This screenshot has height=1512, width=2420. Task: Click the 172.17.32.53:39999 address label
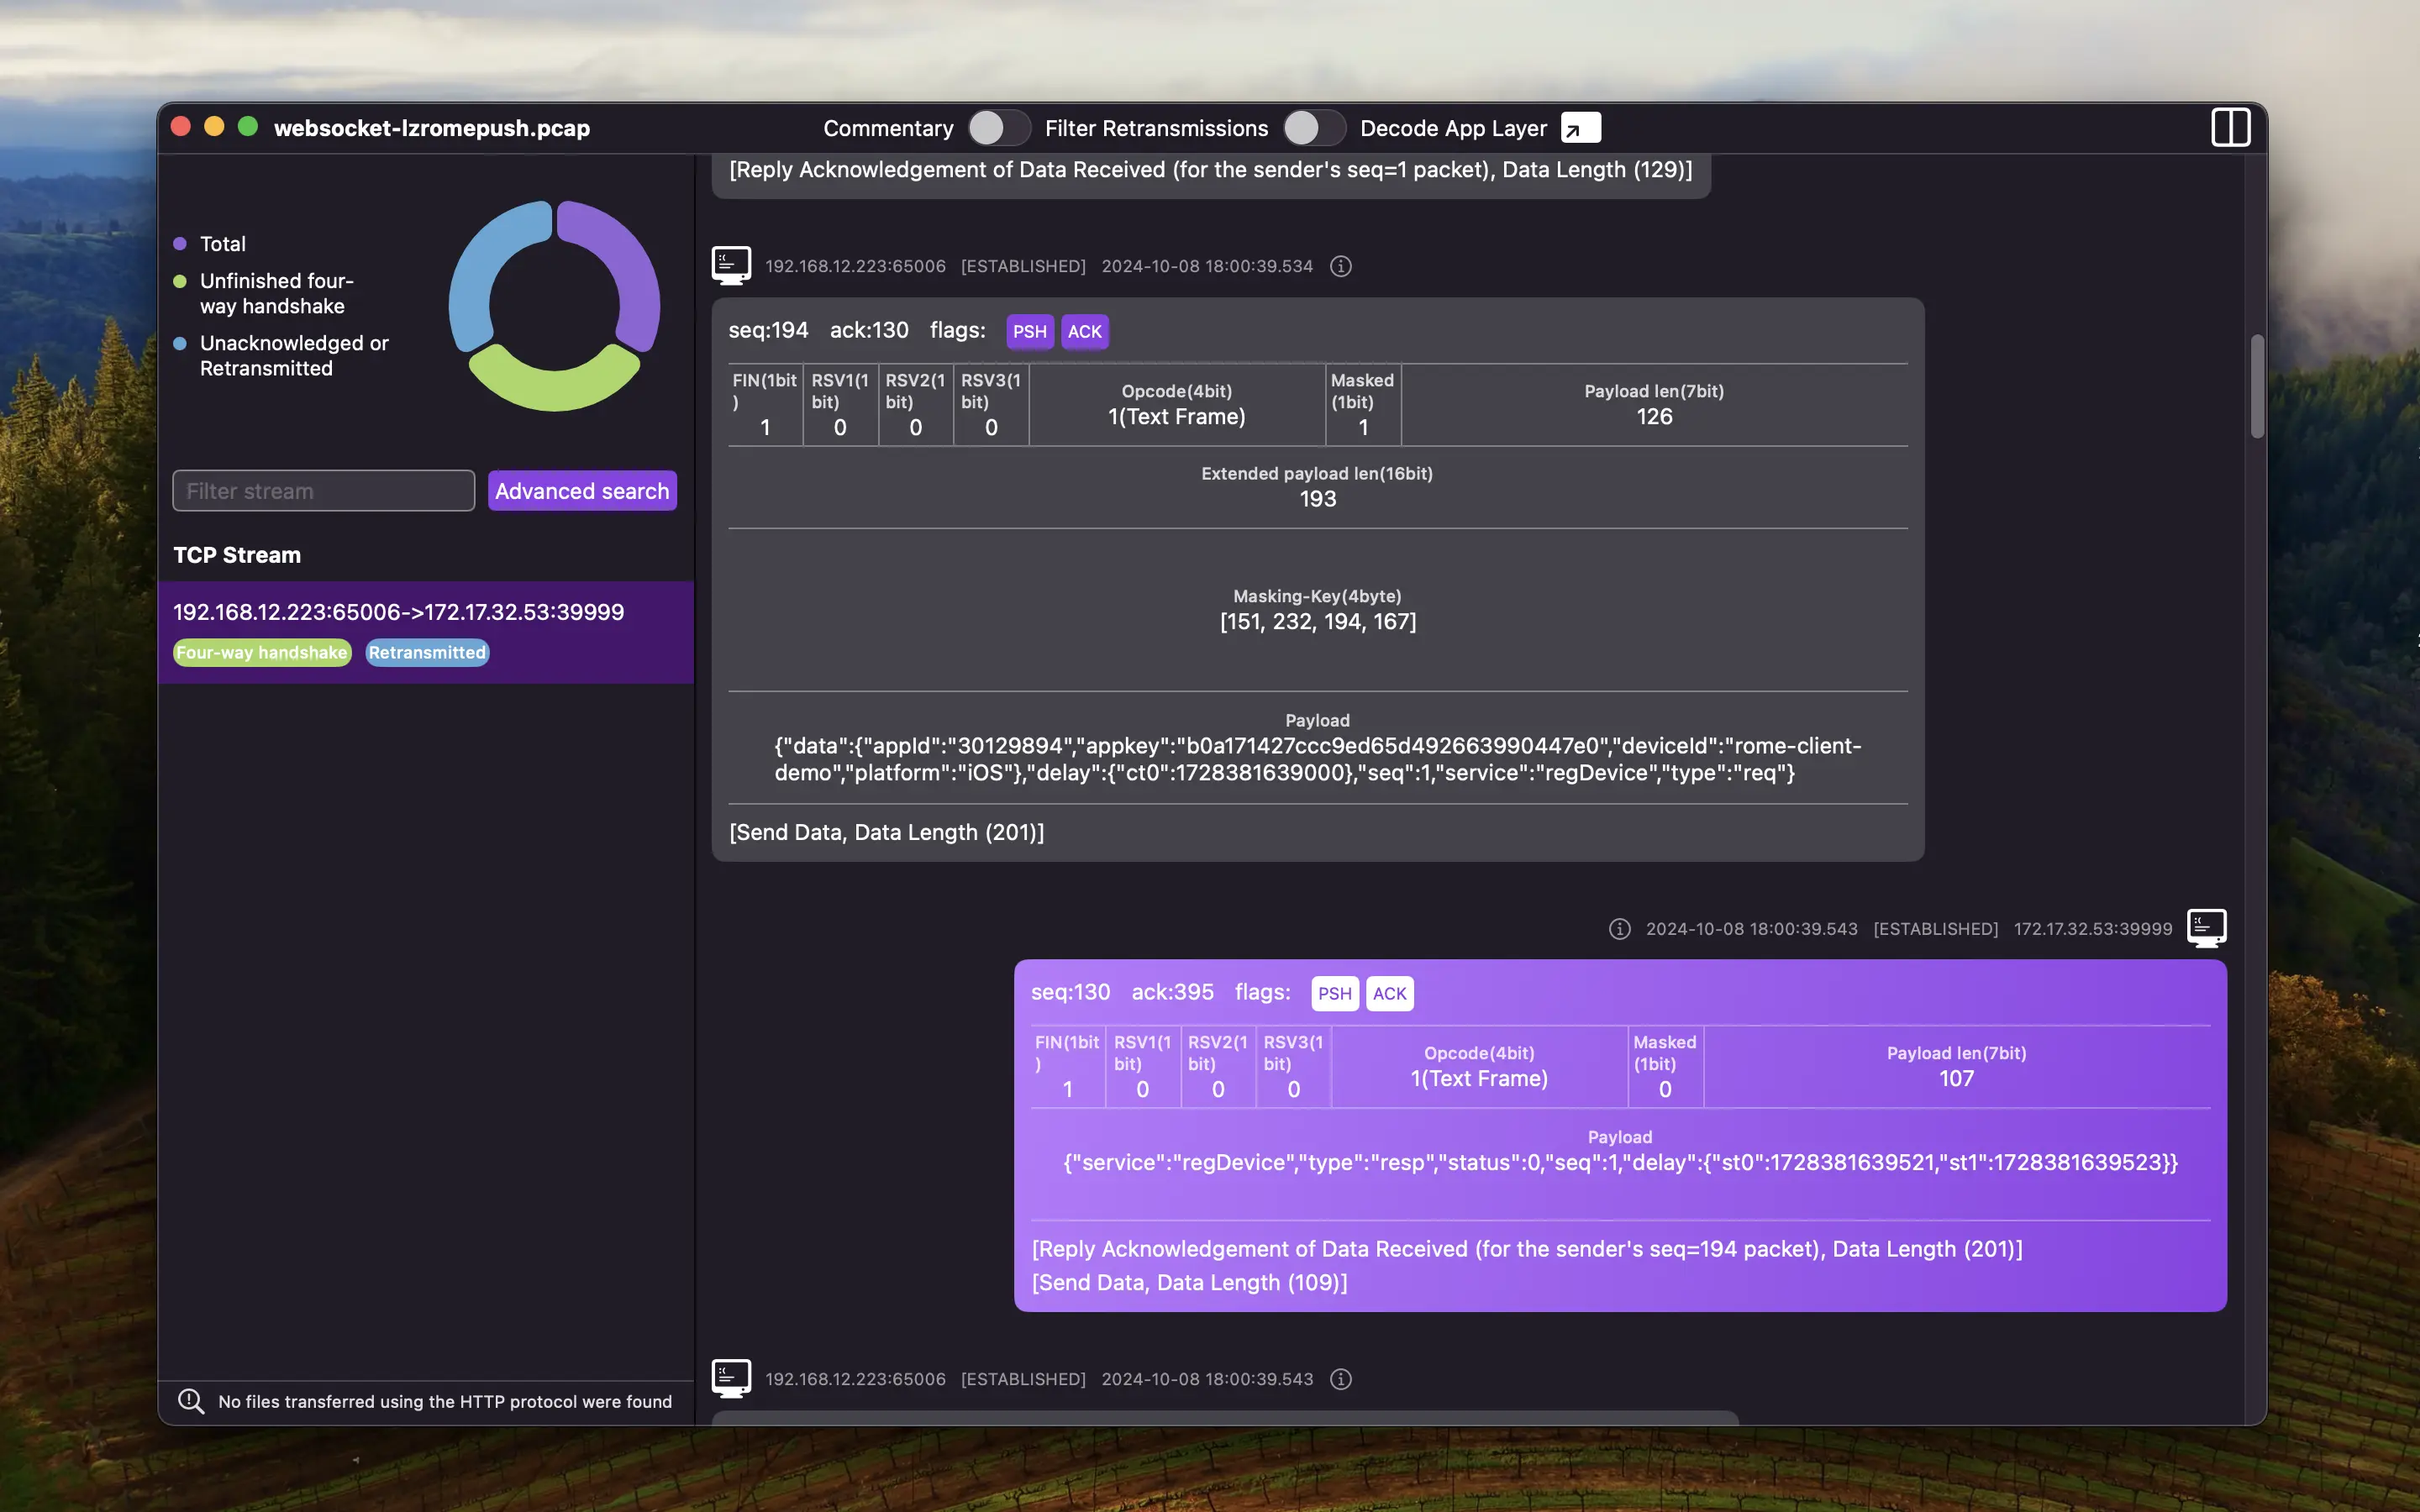[2092, 929]
